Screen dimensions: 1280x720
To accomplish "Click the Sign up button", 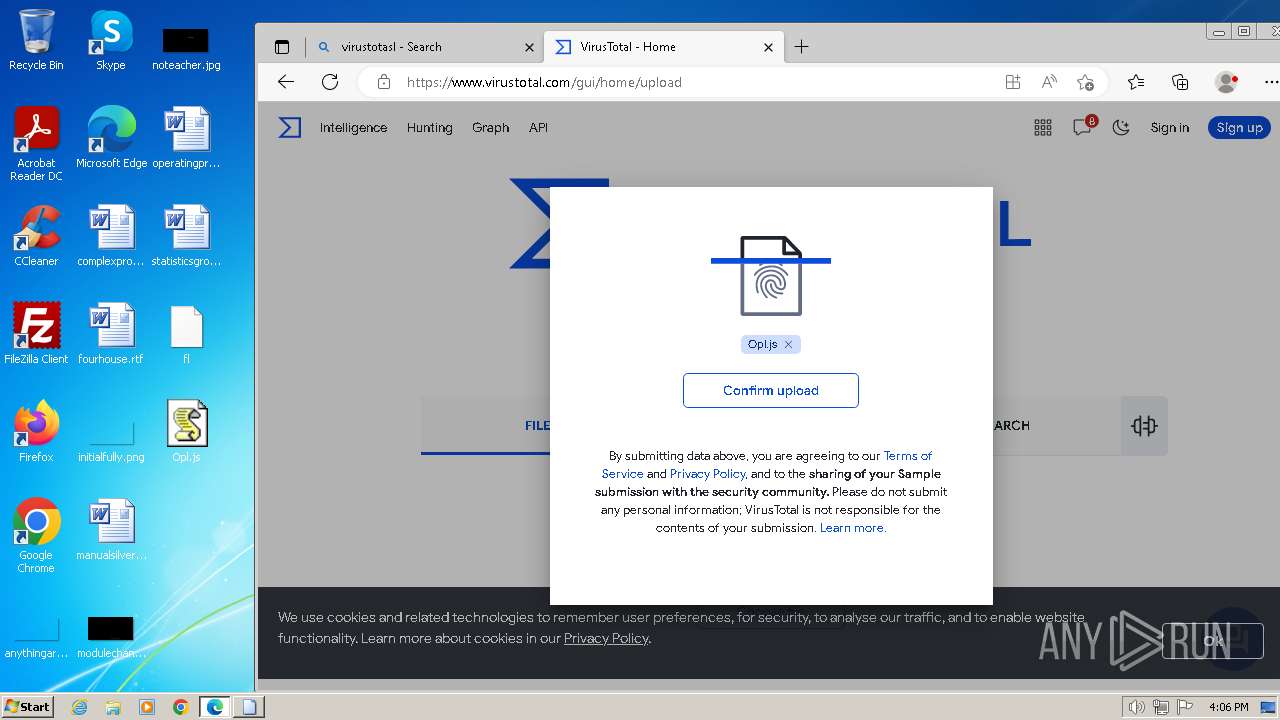I will (x=1240, y=127).
